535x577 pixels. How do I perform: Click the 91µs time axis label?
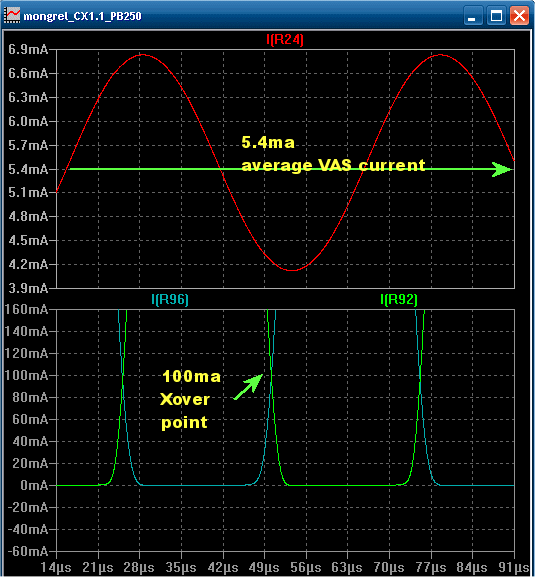point(514,567)
